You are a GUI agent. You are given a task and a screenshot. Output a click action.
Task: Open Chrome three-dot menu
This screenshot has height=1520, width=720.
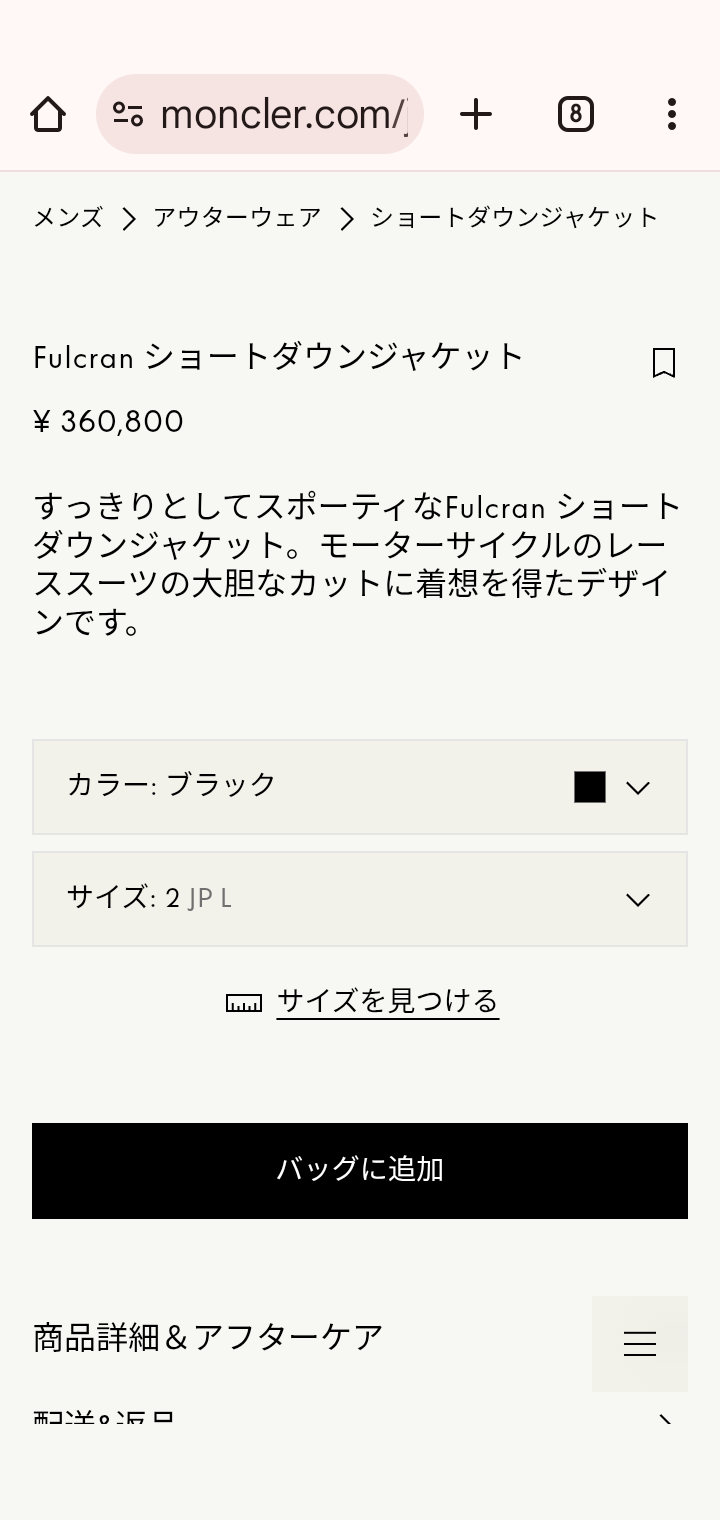[672, 114]
